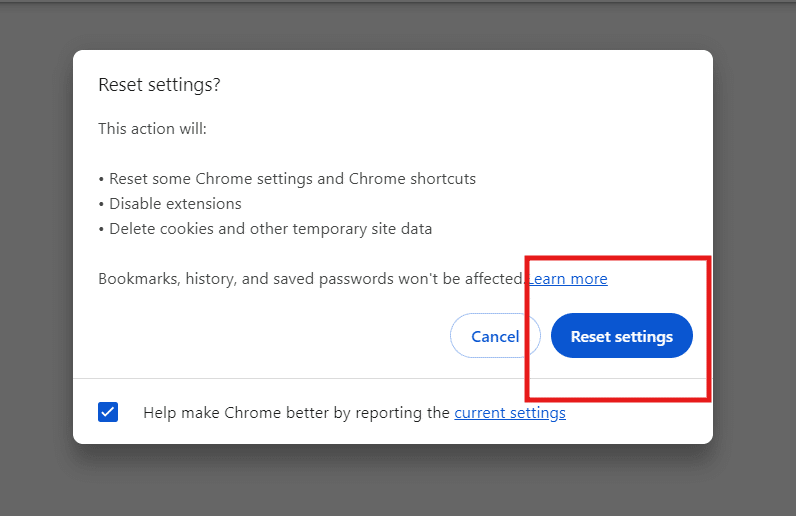Screen dimensions: 796x516
Task: Click the dimmed backdrop right of the dialog
Action: tap(755, 250)
